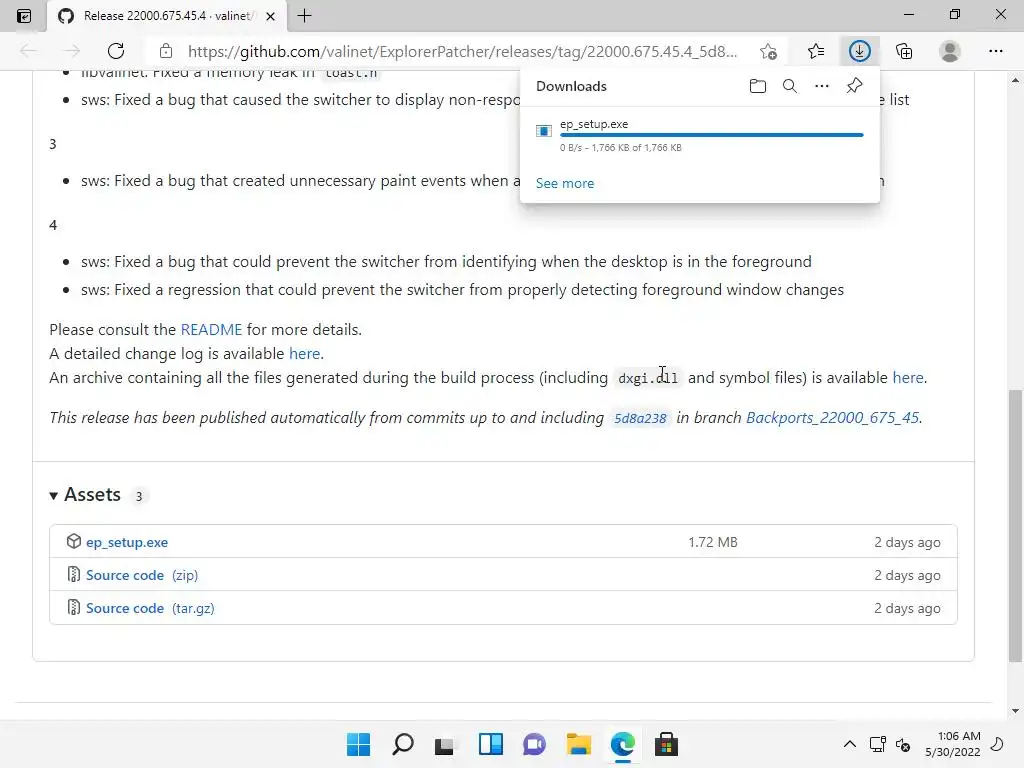Open the README link

tap(211, 330)
